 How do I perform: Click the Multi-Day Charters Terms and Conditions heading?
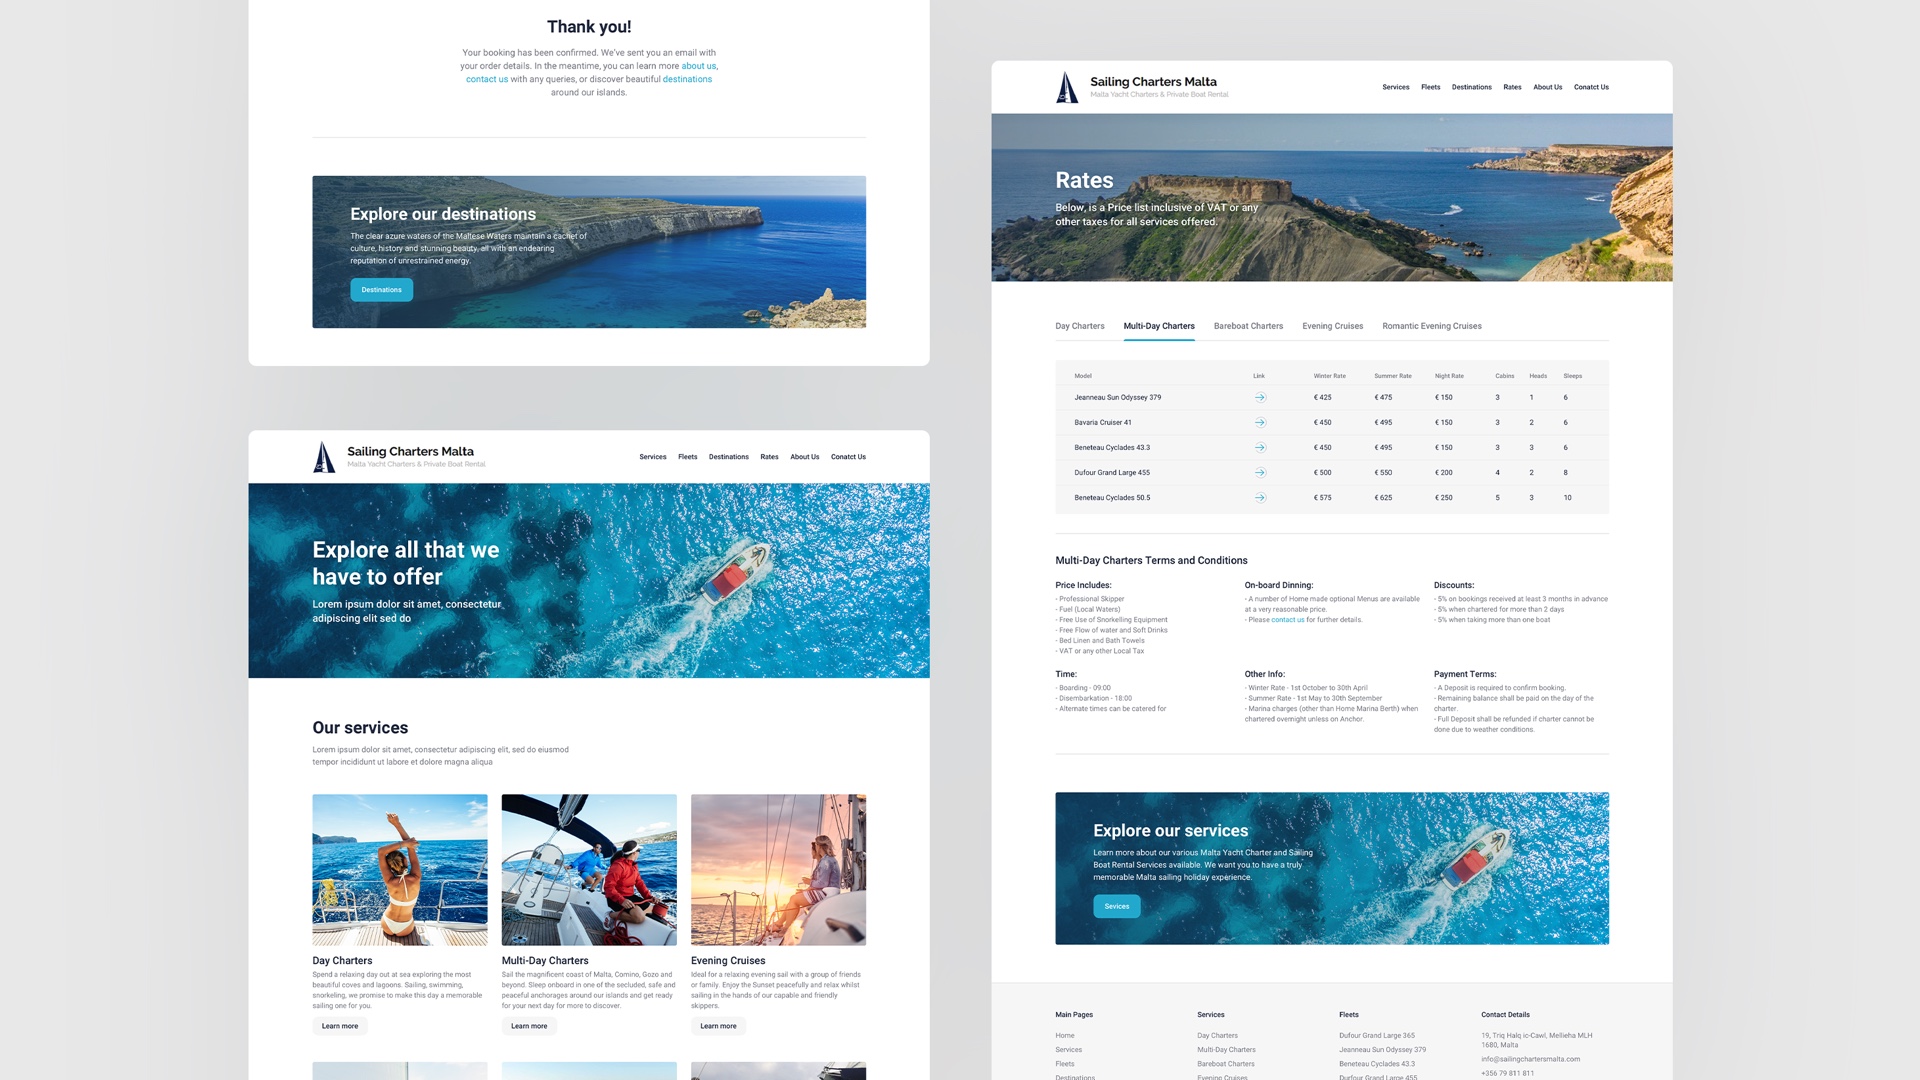pos(1151,561)
